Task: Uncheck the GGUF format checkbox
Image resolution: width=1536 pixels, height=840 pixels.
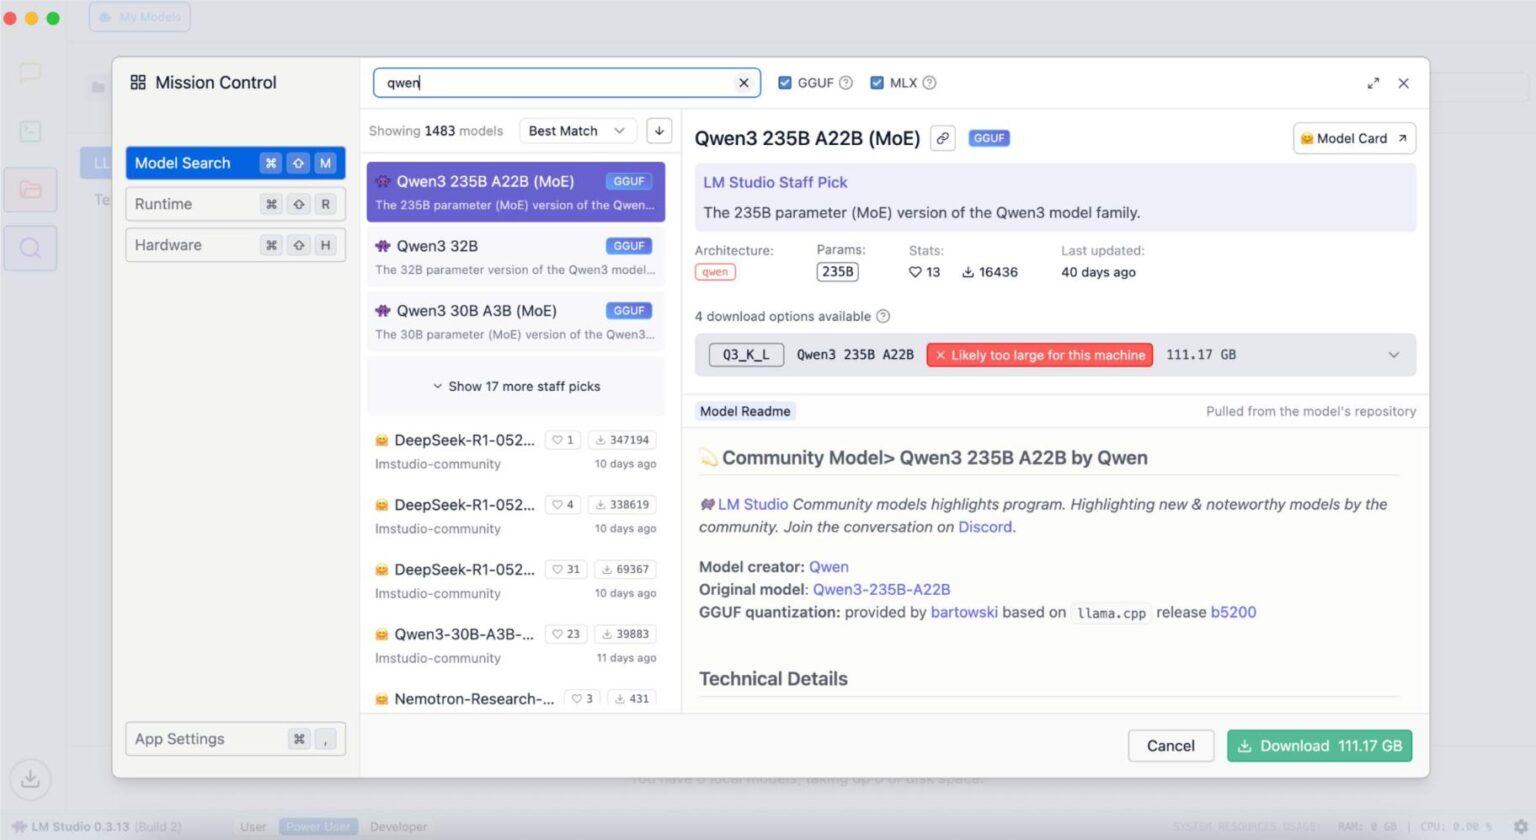Action: click(x=785, y=83)
